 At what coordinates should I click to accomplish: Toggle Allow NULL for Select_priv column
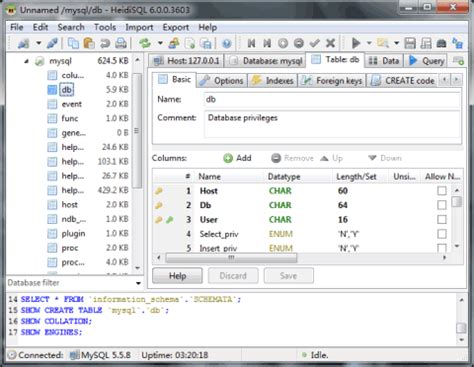coord(442,234)
